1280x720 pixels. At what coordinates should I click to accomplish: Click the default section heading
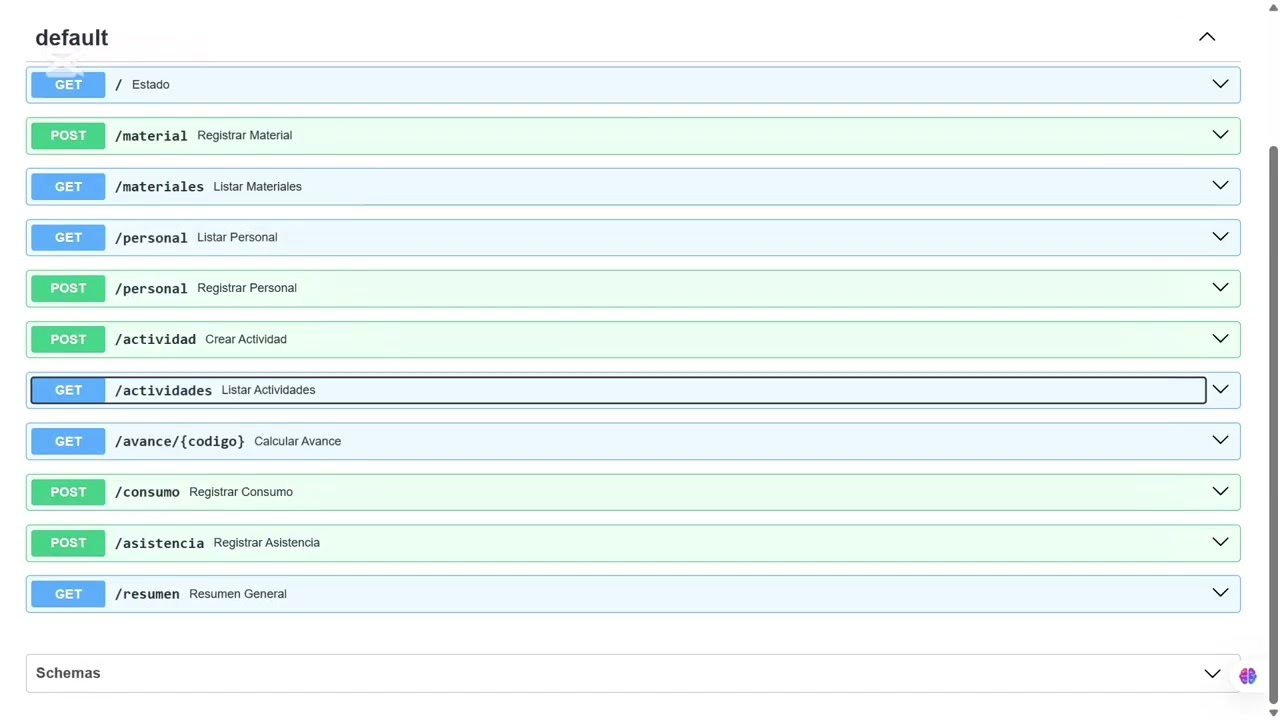tap(72, 38)
